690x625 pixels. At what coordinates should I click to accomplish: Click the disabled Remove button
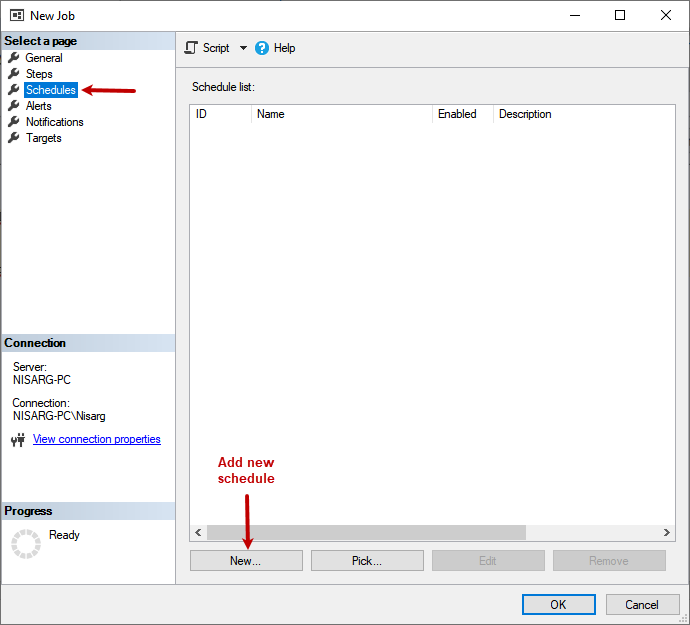pyautogui.click(x=609, y=560)
